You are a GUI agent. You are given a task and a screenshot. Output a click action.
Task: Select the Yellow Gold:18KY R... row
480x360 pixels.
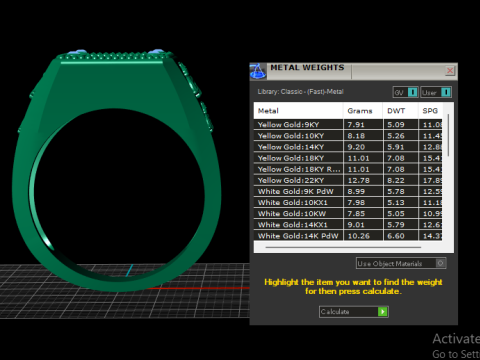(348, 169)
